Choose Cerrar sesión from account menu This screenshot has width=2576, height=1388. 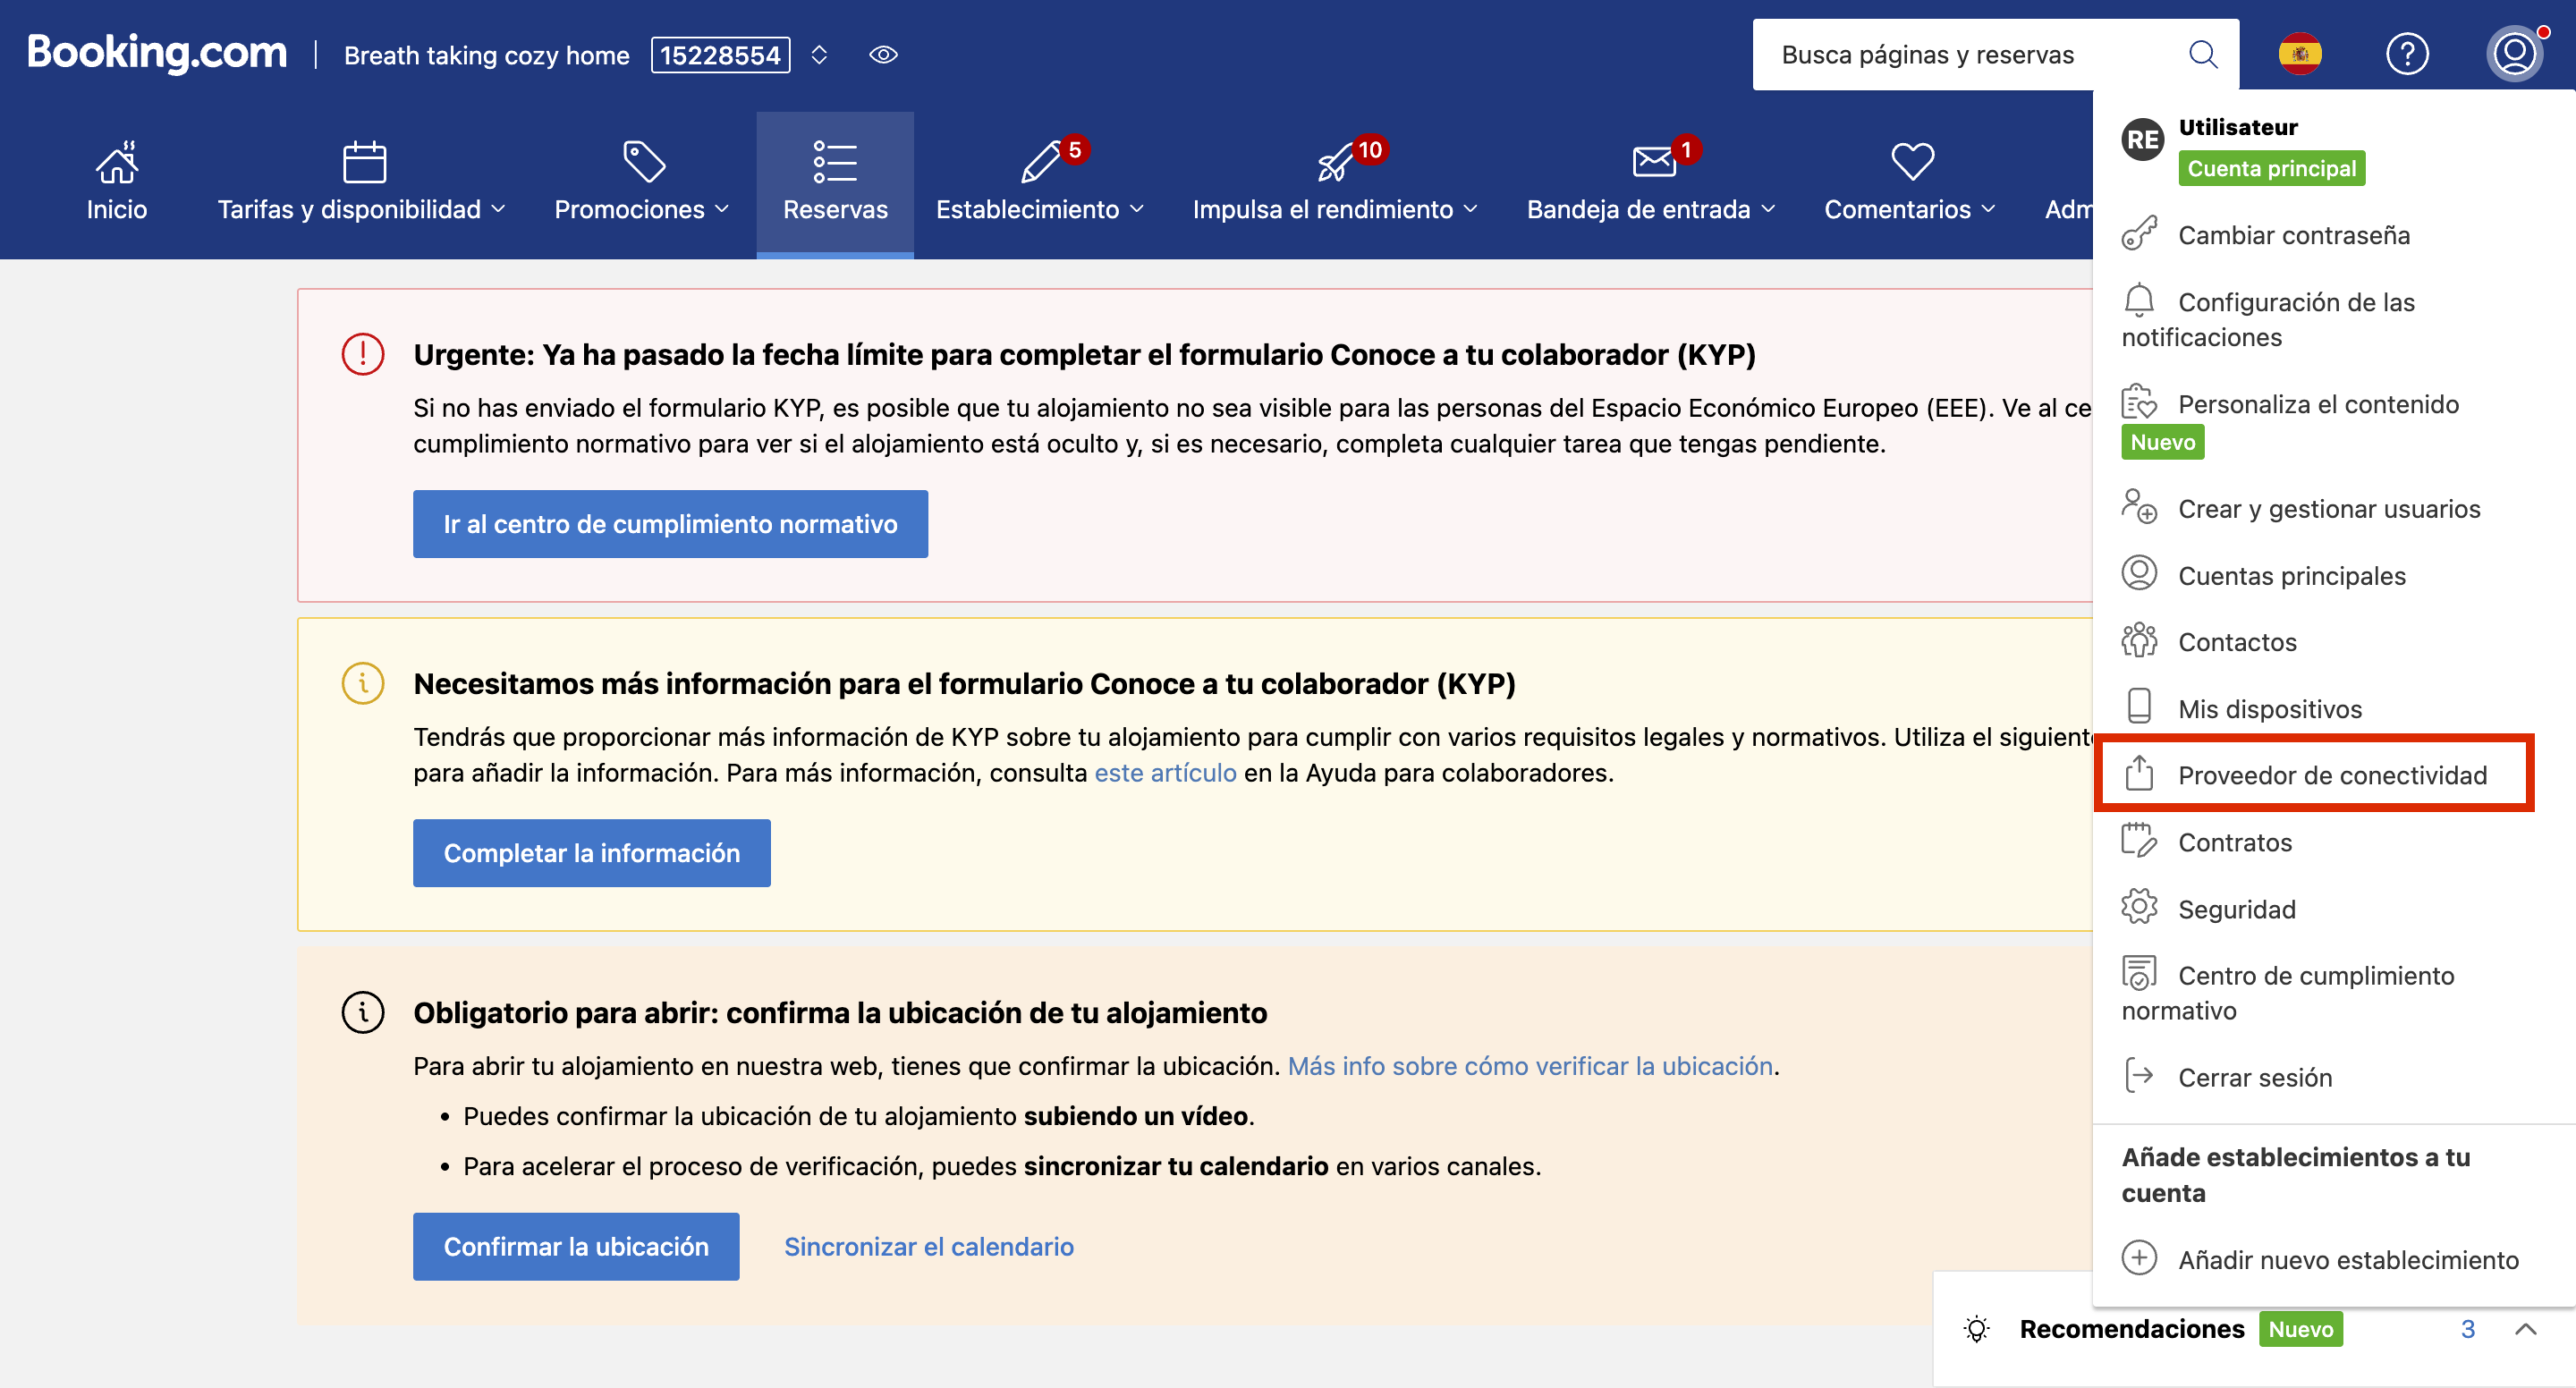(2254, 1077)
